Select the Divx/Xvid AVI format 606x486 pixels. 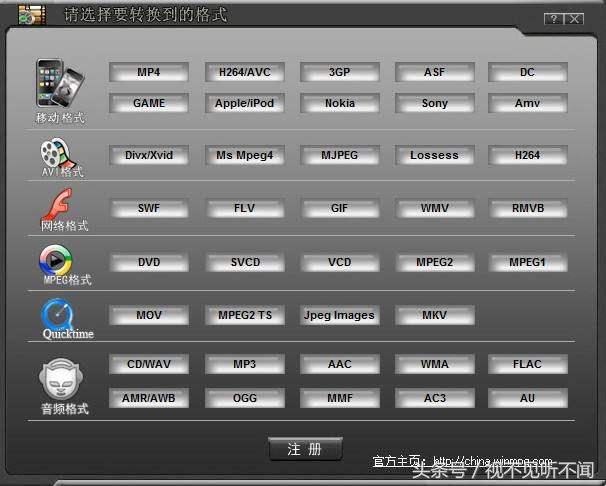pos(149,156)
